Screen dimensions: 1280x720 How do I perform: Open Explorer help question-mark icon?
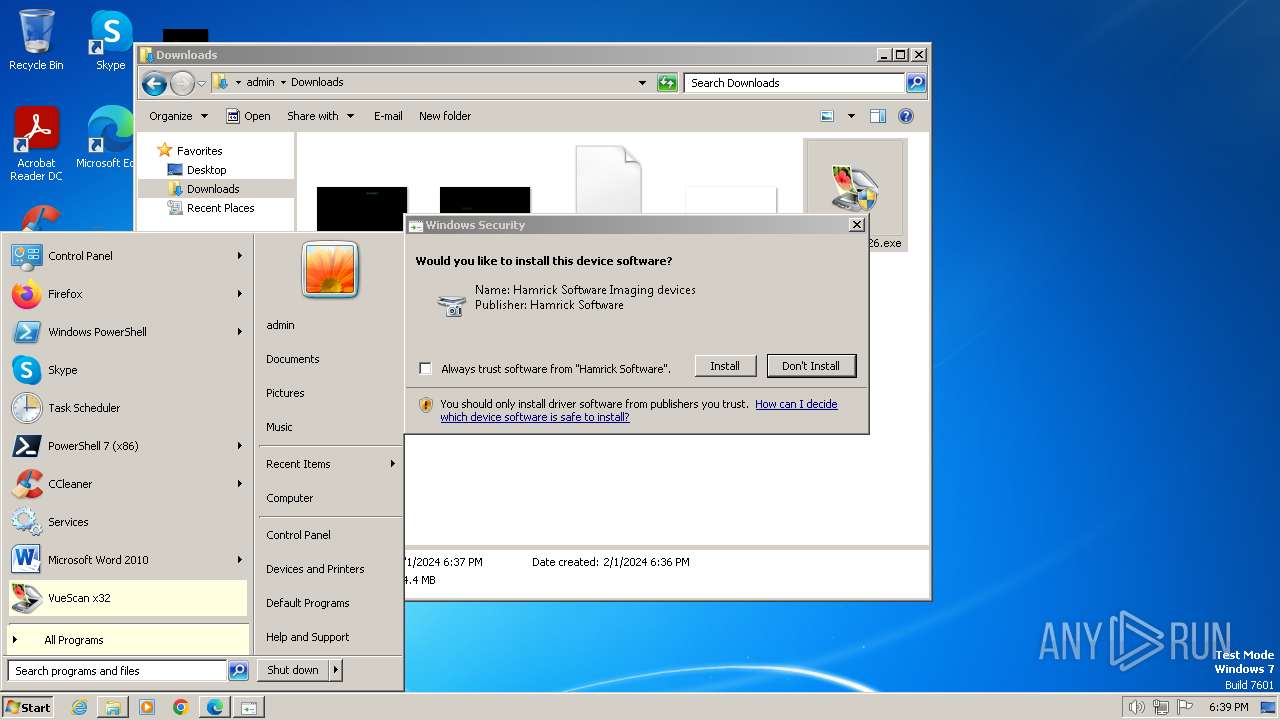[x=906, y=116]
